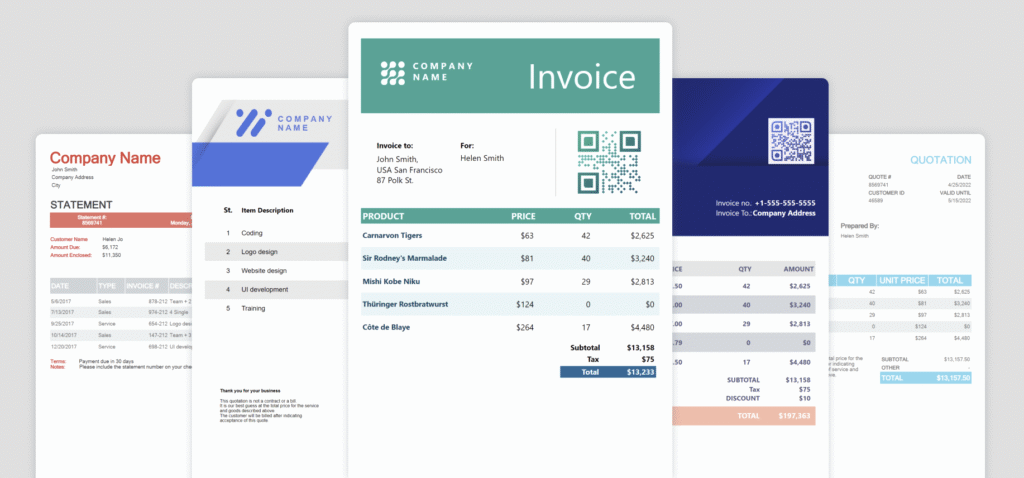This screenshot has width=1024, height=478.
Task: Click the "Helen Smith" recipient name
Action: (x=482, y=158)
